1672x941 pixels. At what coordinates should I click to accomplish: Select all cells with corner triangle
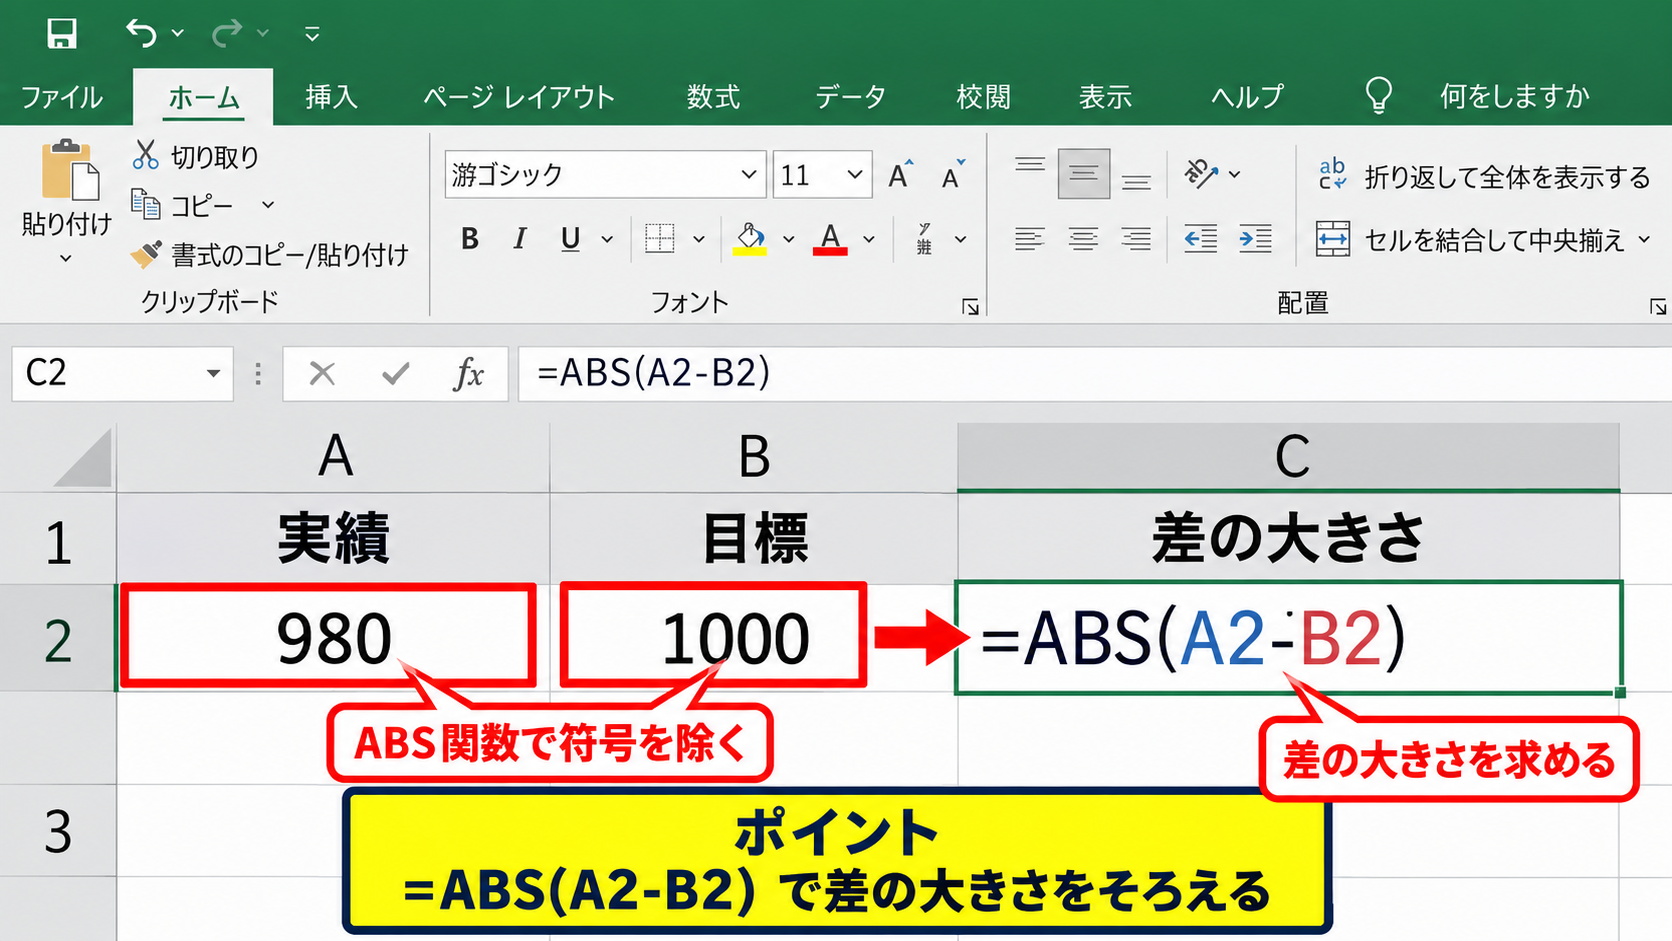point(82,458)
